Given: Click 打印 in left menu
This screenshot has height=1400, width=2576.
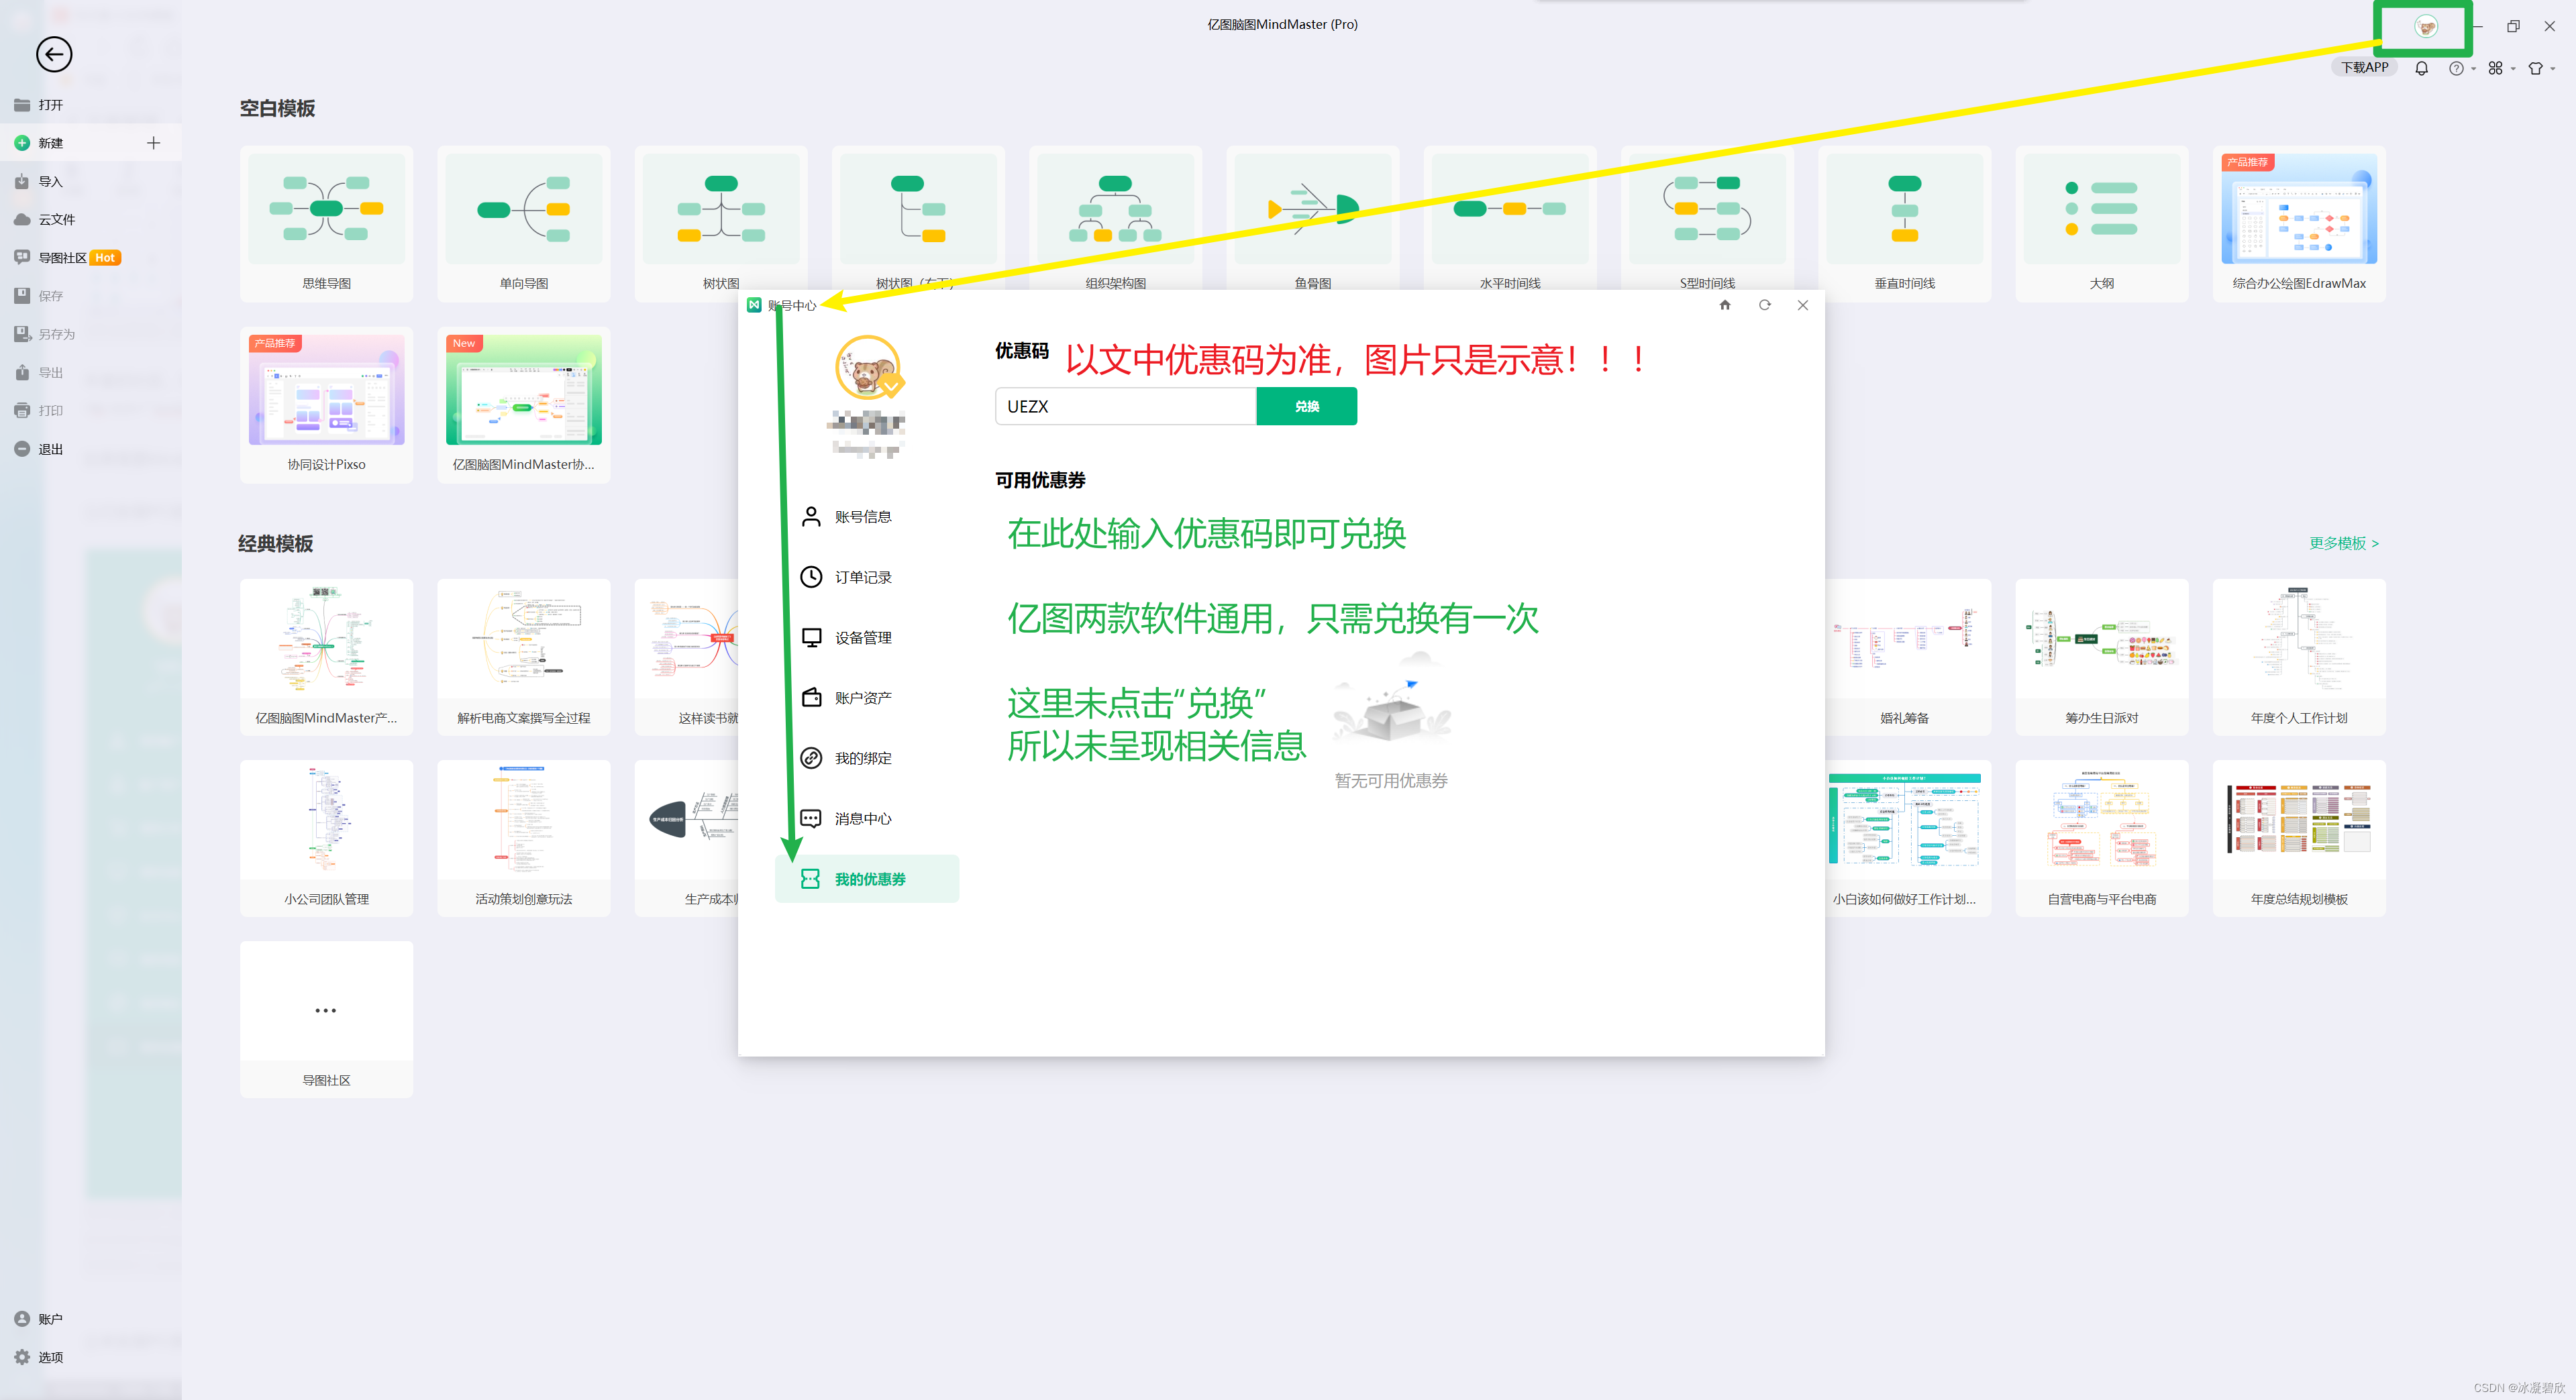Looking at the screenshot, I should [90, 411].
